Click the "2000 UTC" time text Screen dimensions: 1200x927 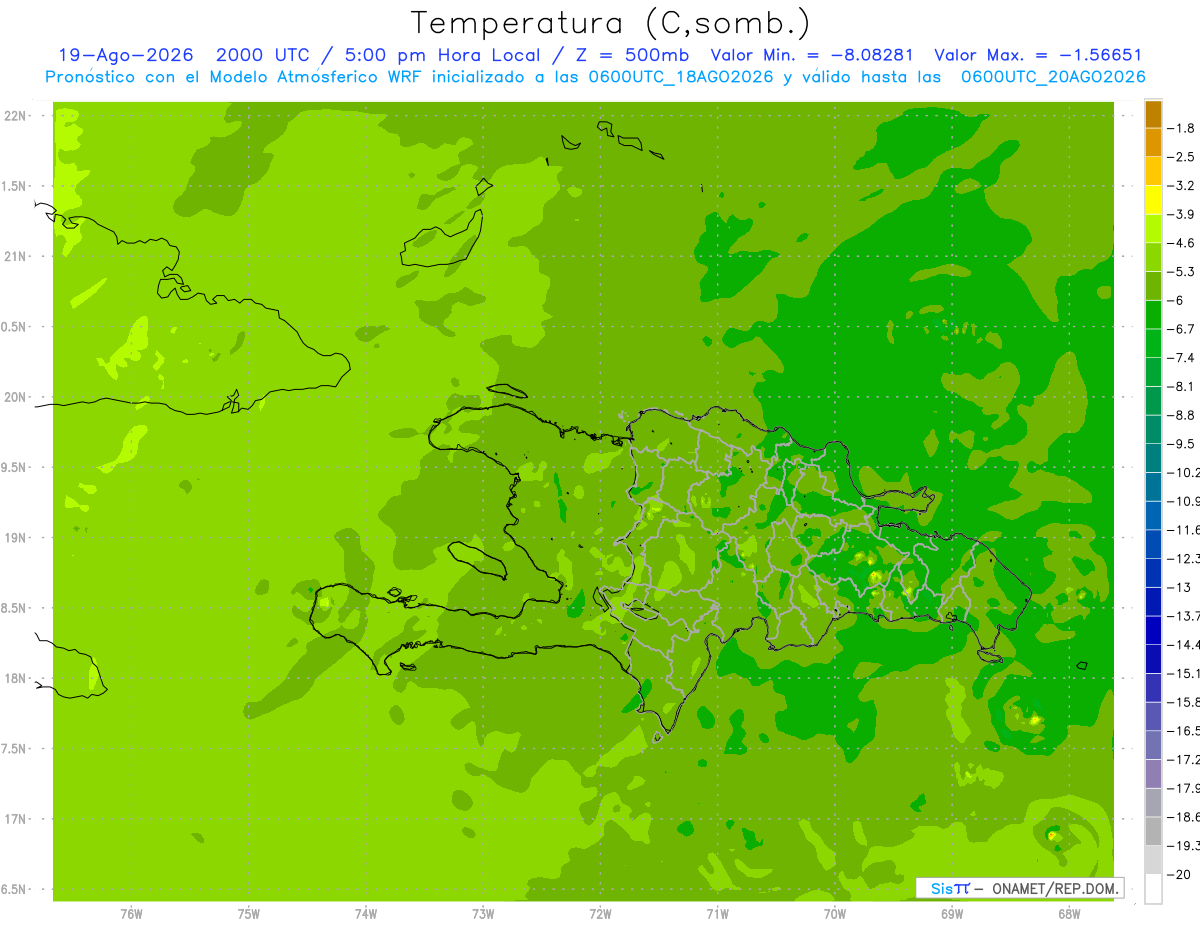tap(262, 55)
